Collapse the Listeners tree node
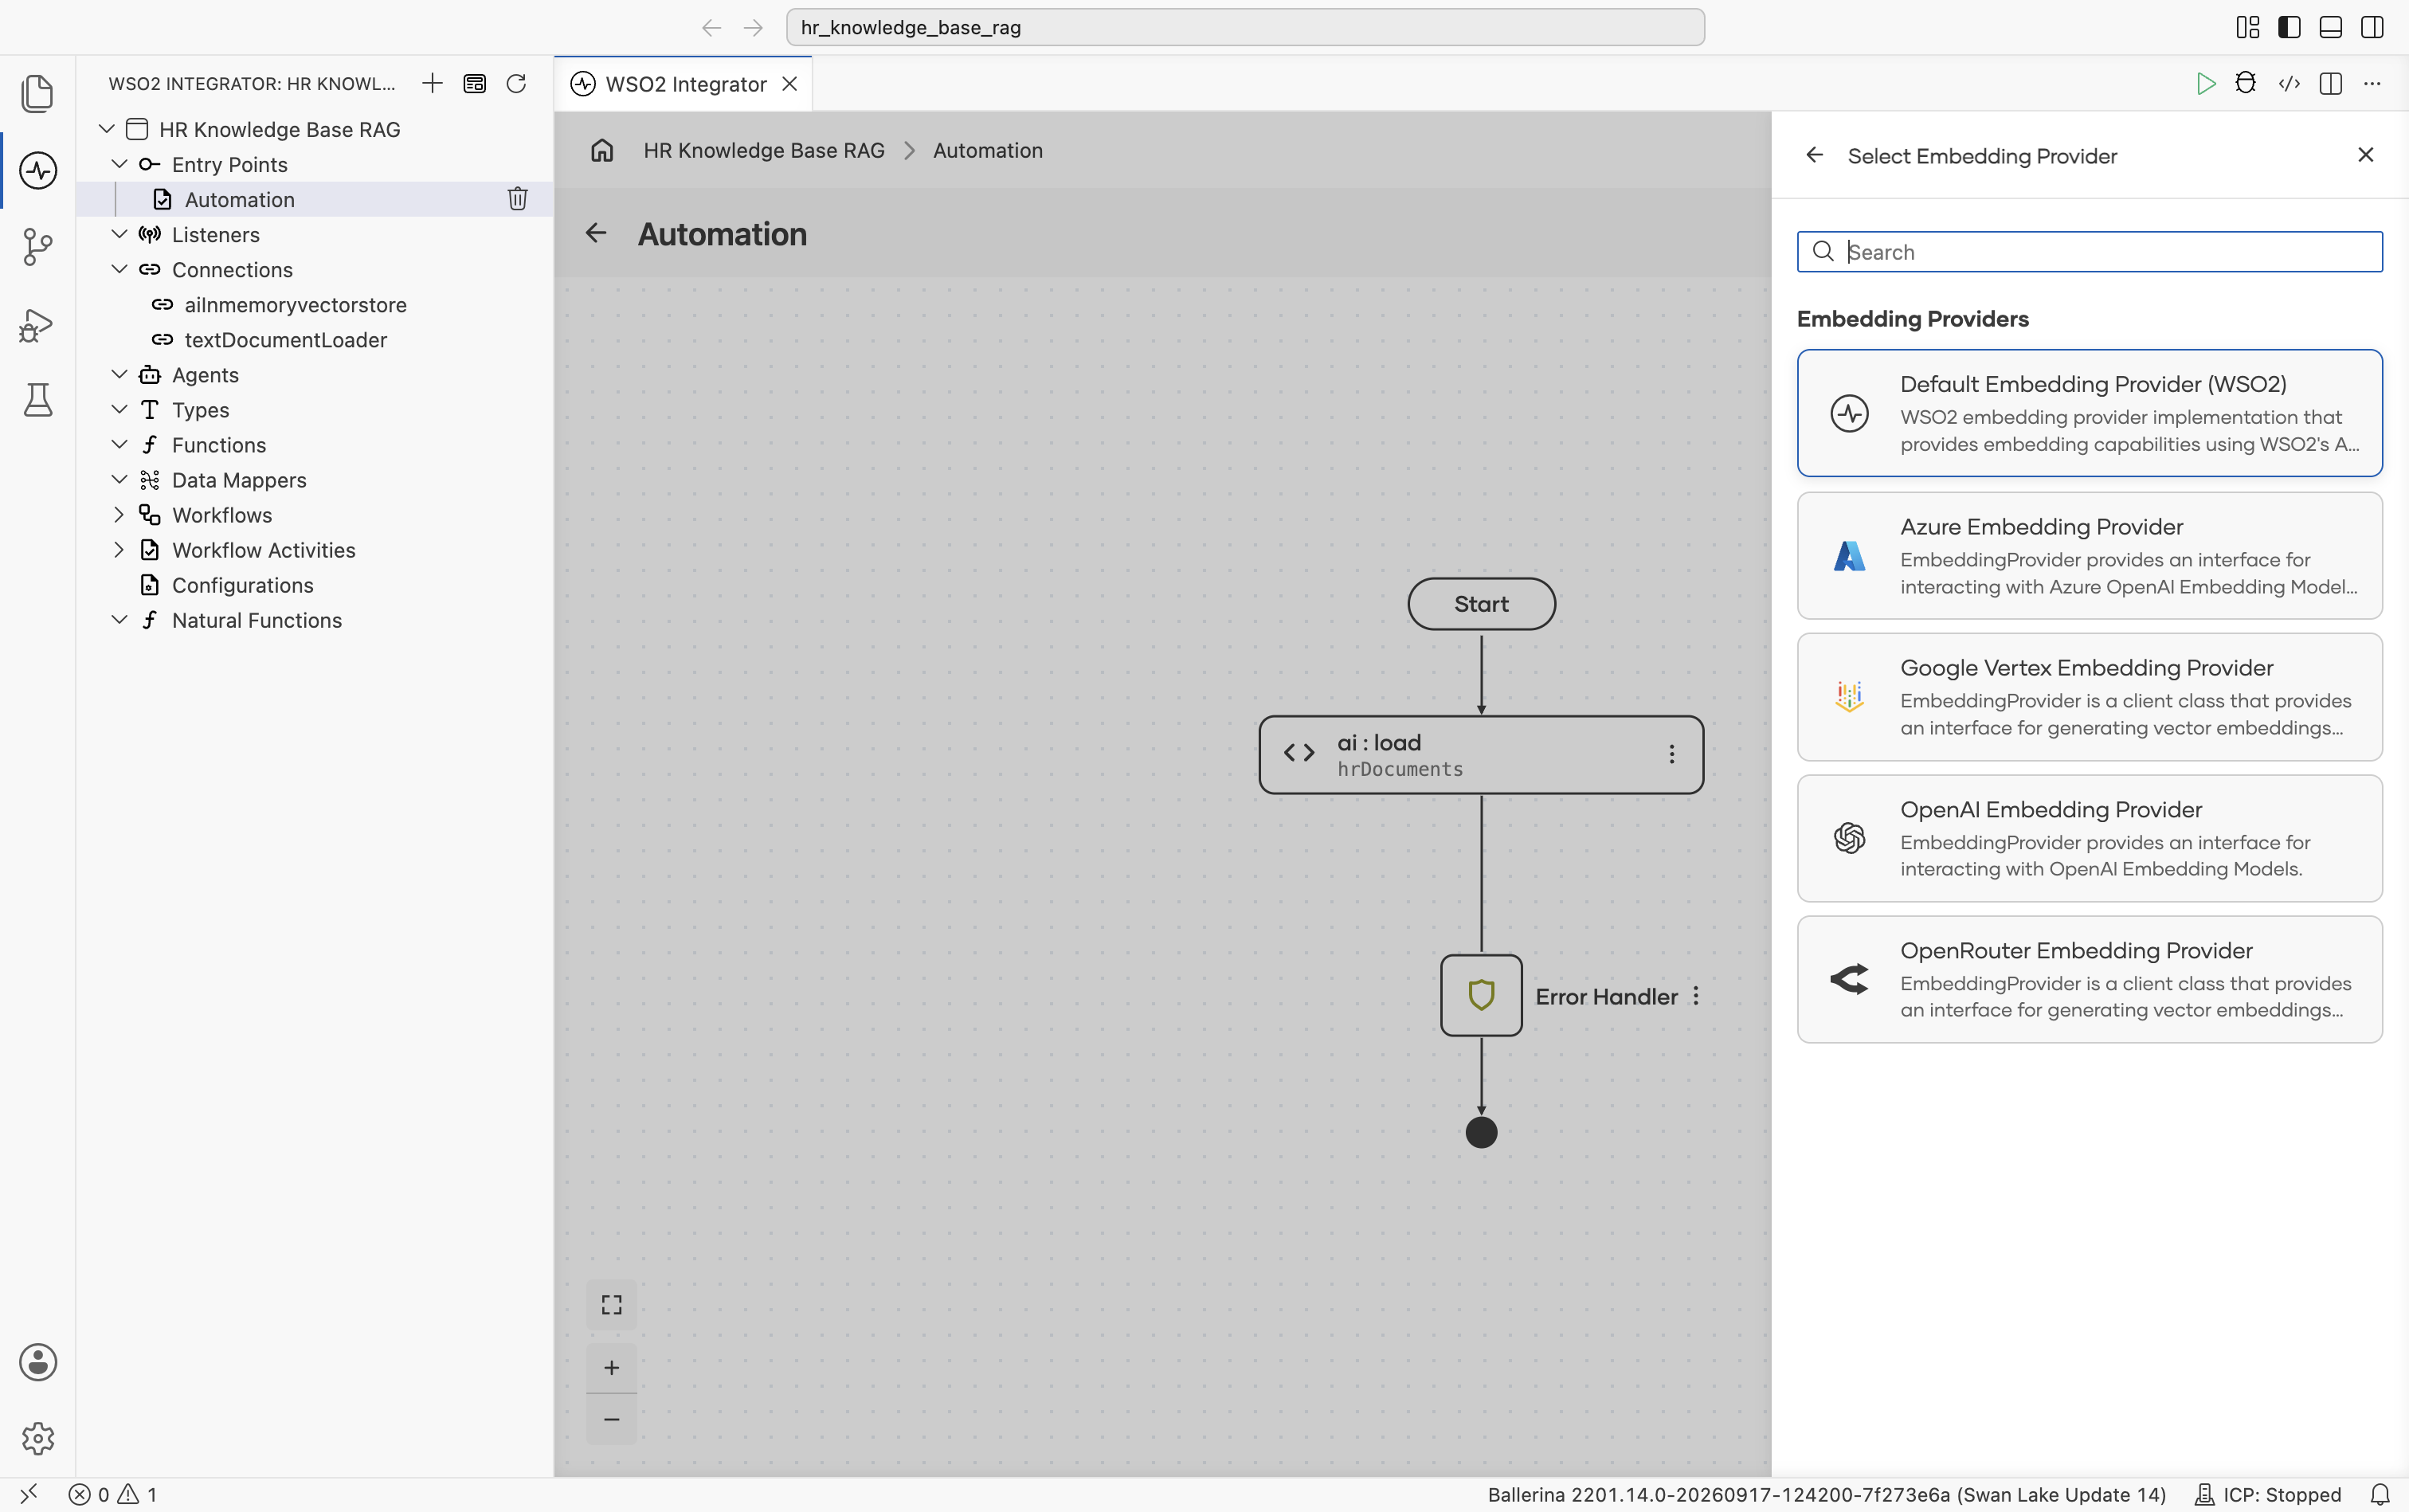The width and height of the screenshot is (2409, 1512). pos(119,234)
